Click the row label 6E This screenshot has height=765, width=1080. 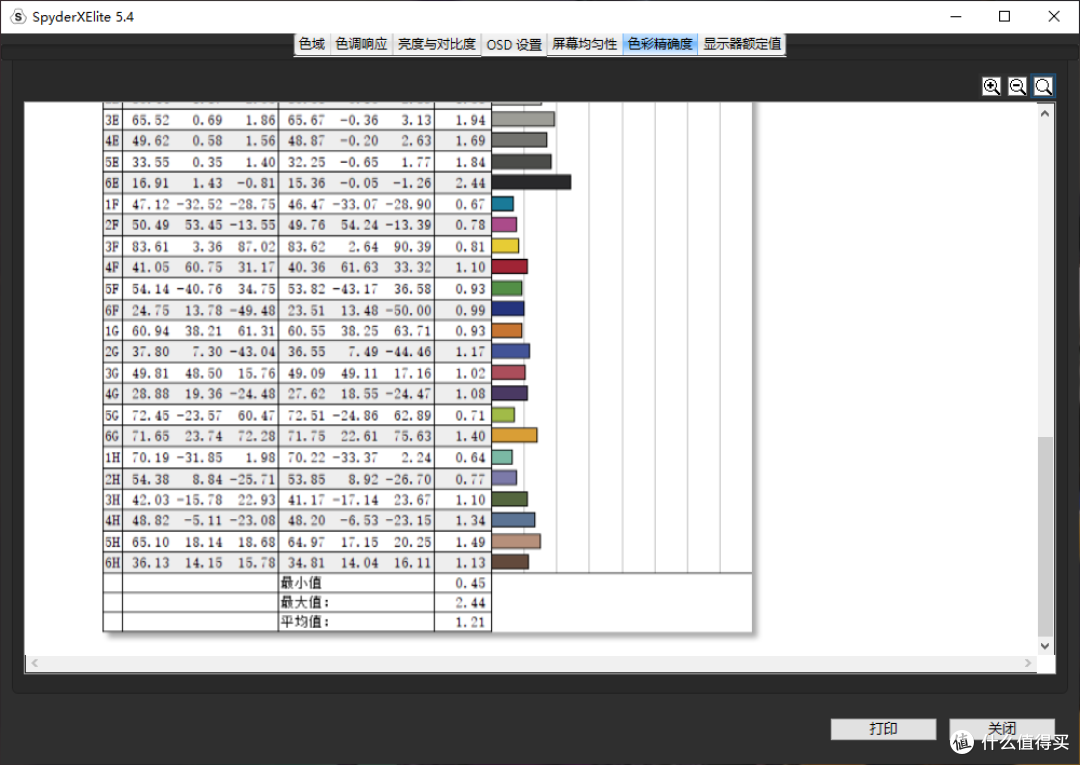(x=112, y=182)
